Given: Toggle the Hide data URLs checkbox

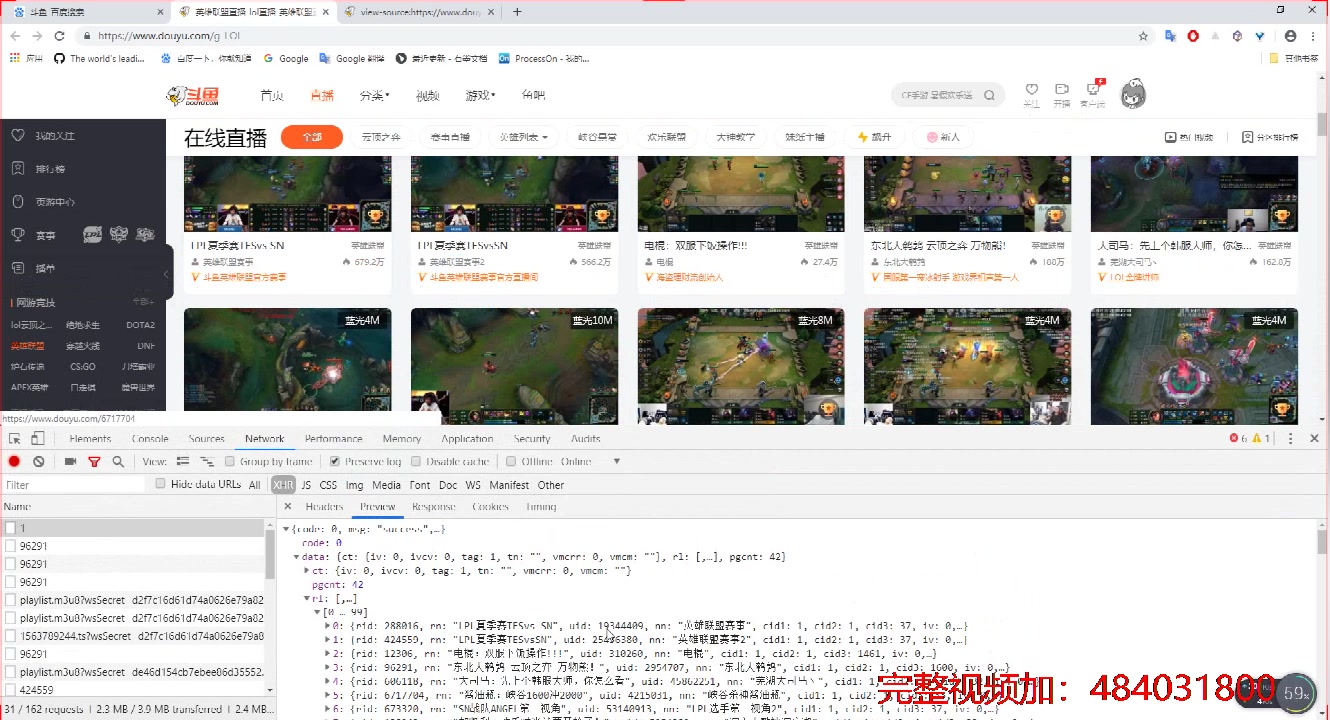Looking at the screenshot, I should tap(160, 484).
